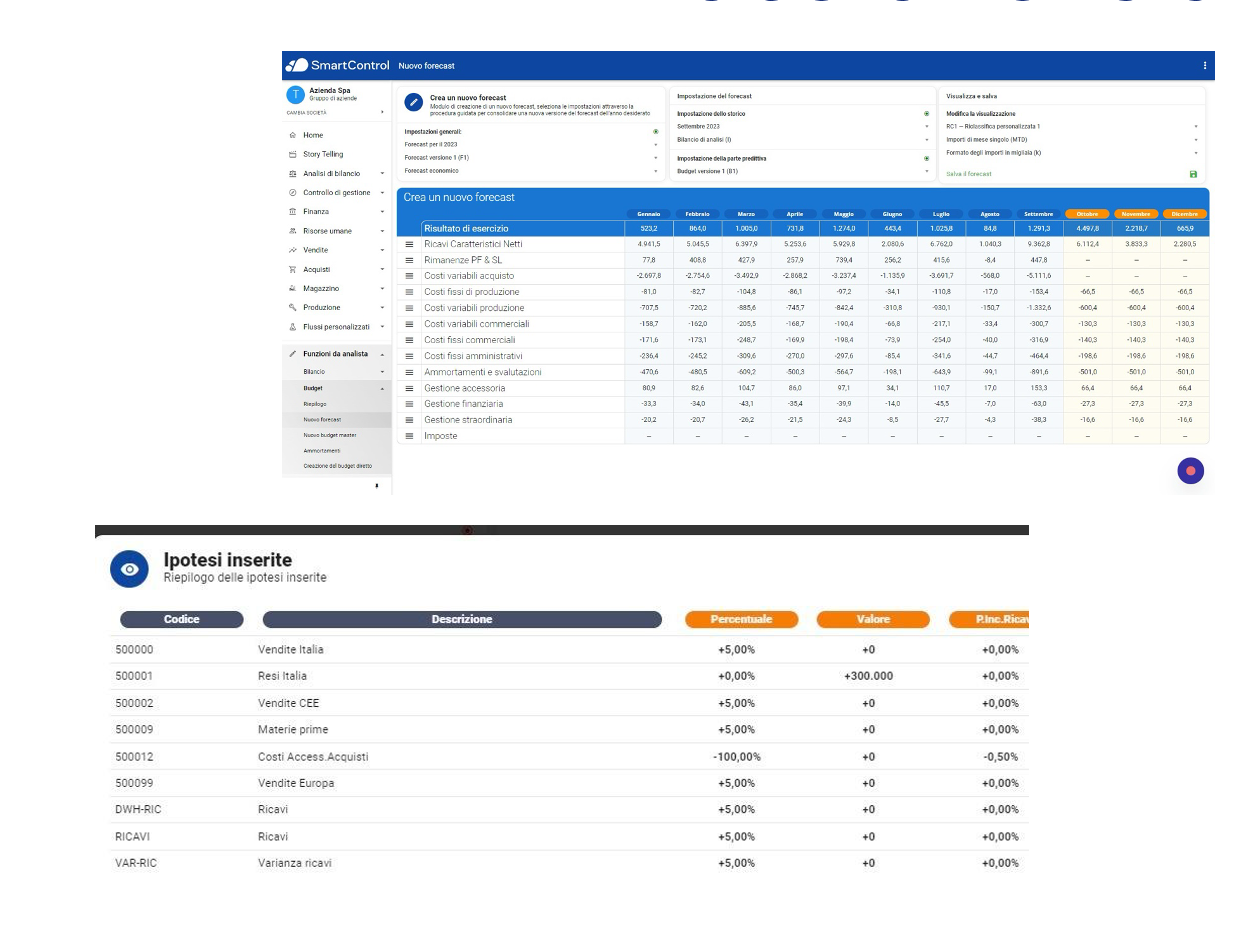Click the eye icon next to Ipotesi inserite

point(129,568)
